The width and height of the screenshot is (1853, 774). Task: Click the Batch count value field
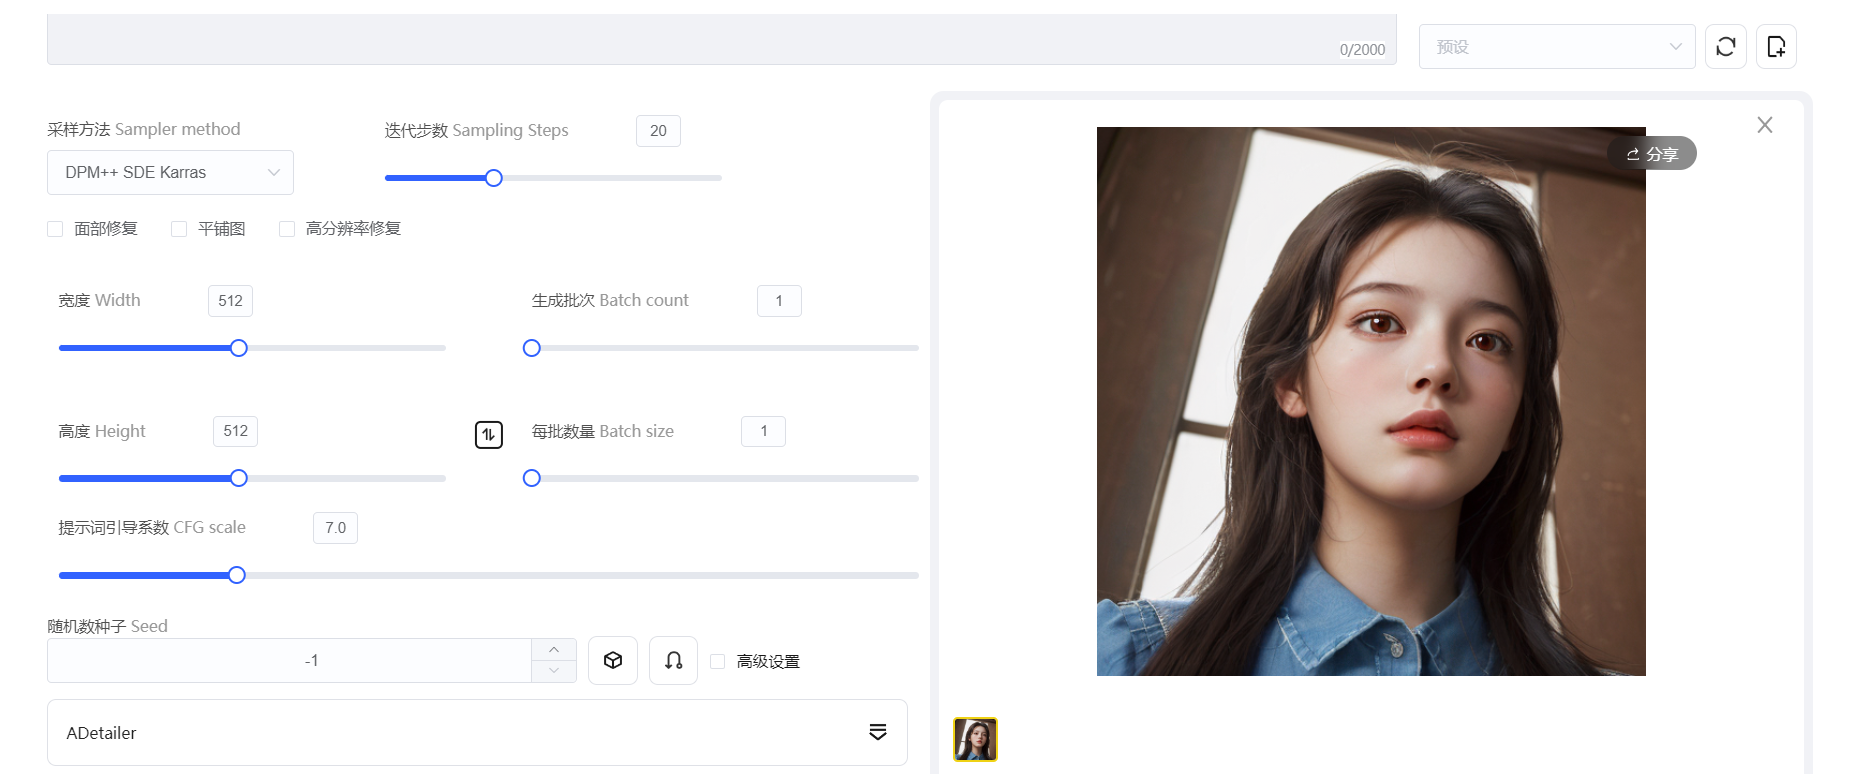tap(779, 301)
